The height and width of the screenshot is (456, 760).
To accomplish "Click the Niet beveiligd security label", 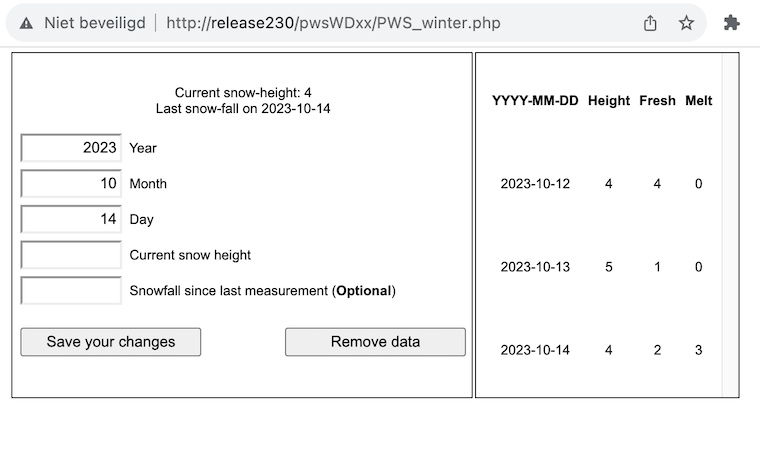I will pyautogui.click(x=95, y=23).
